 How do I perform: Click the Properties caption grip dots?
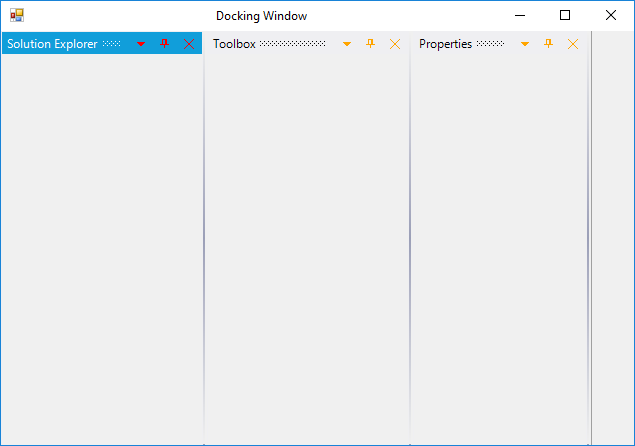(x=490, y=43)
